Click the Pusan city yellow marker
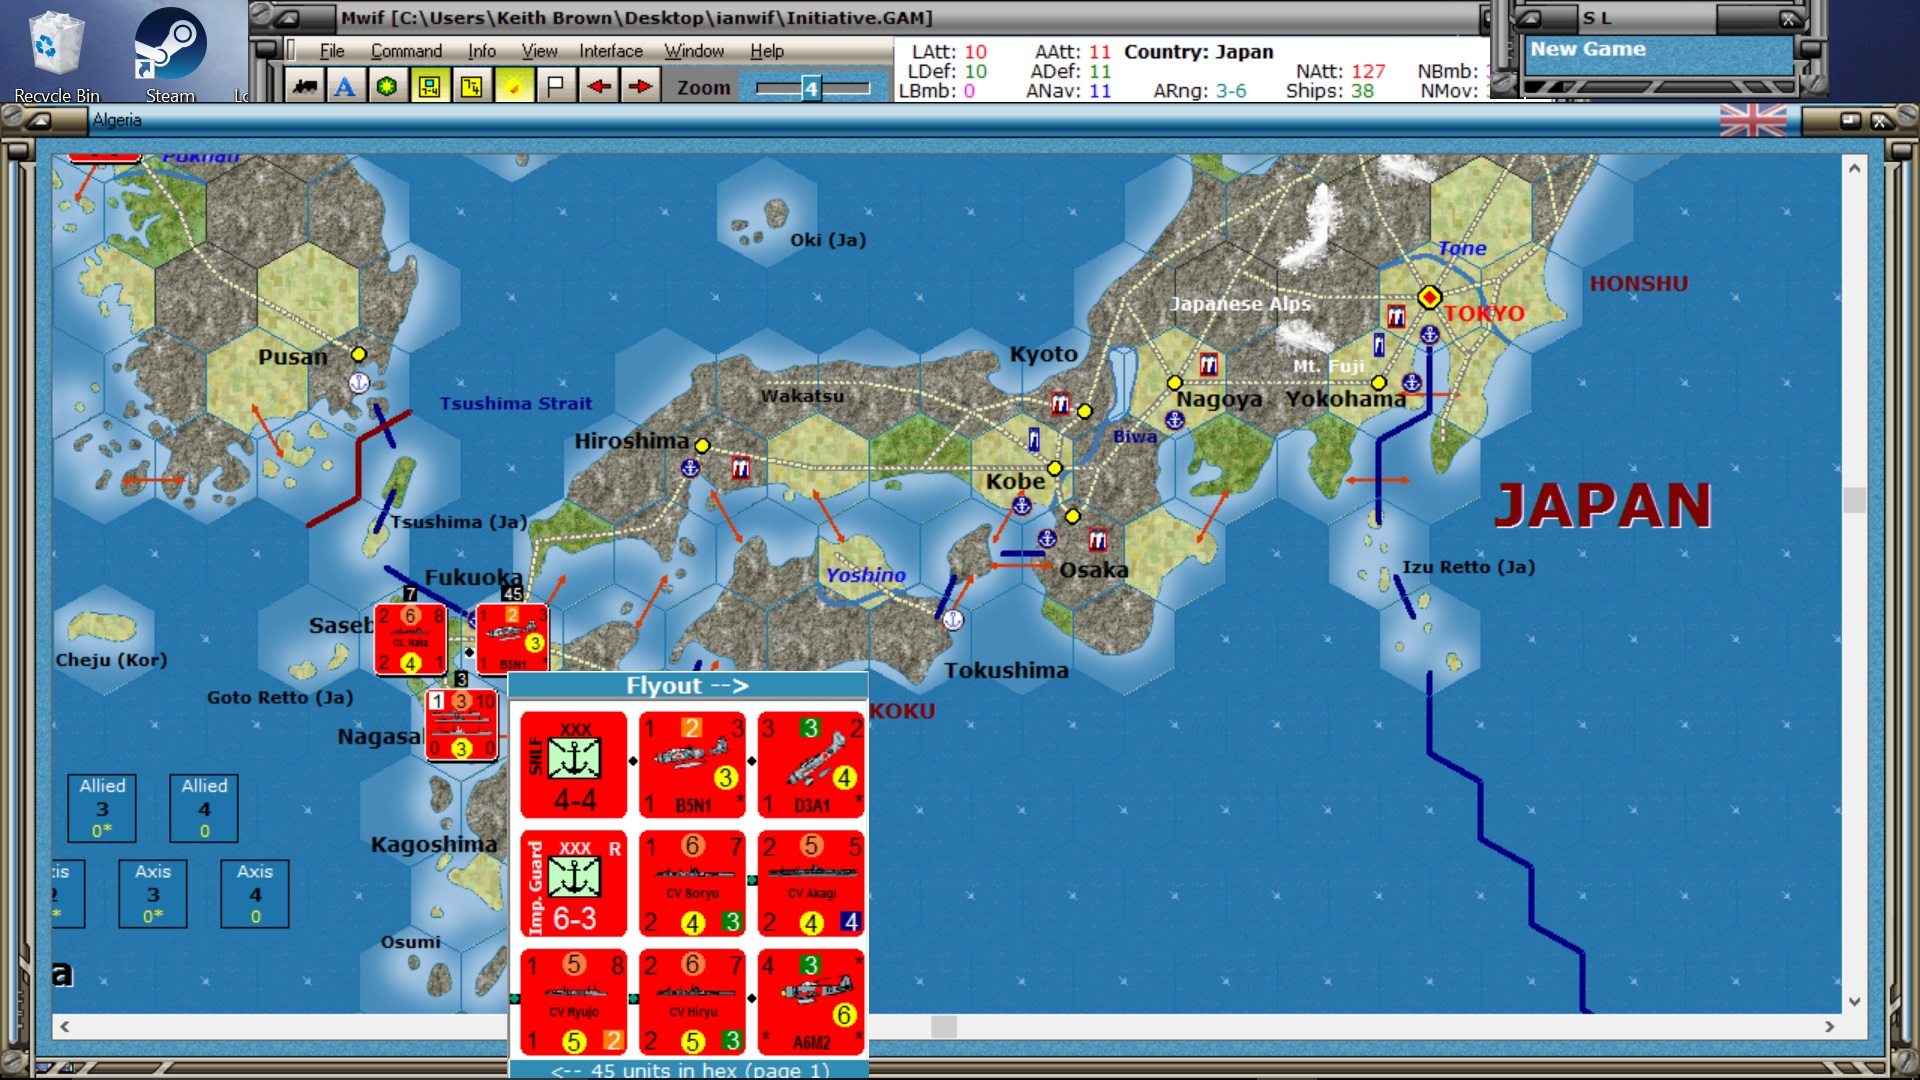The height and width of the screenshot is (1080, 1920). coord(359,354)
